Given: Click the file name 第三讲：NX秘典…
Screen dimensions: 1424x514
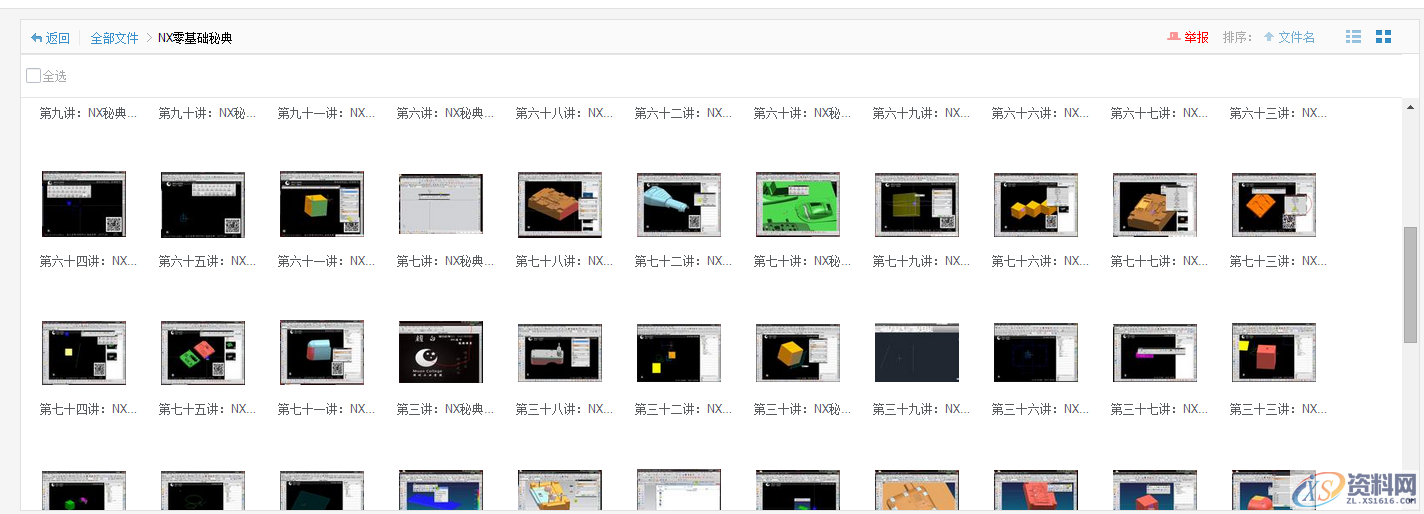Looking at the screenshot, I should pos(446,409).
